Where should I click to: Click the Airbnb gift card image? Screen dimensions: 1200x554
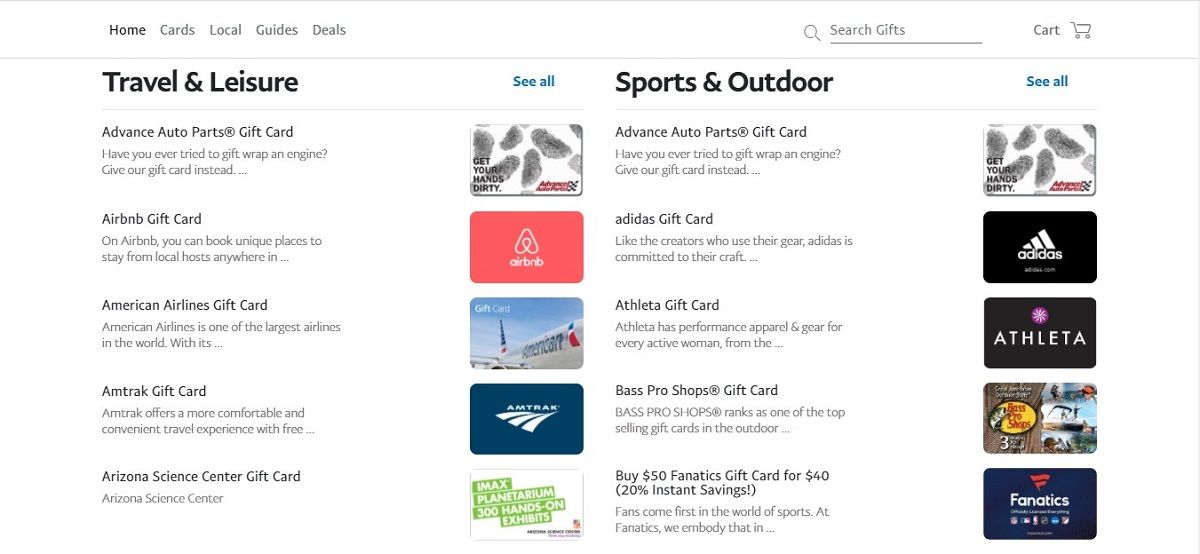[x=526, y=247]
